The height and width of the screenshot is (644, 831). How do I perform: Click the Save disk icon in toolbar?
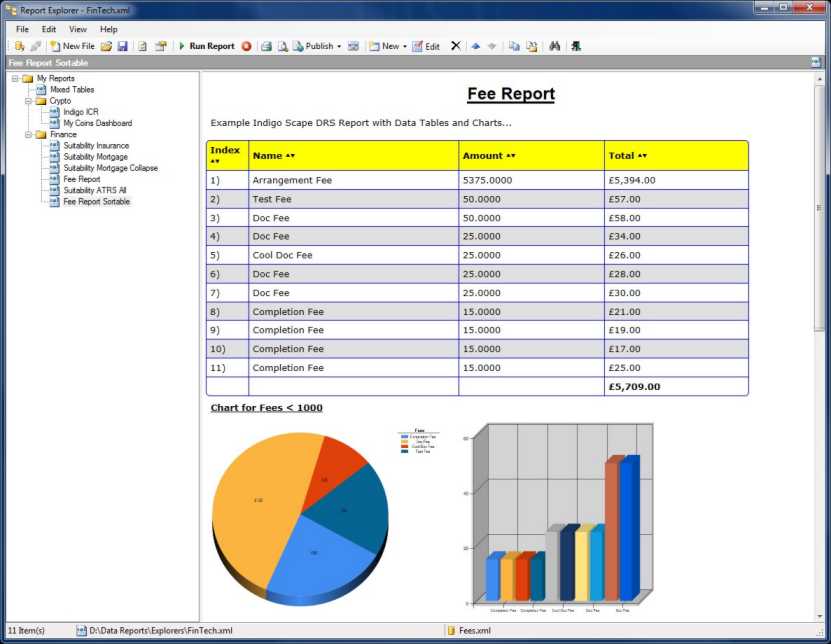[122, 46]
